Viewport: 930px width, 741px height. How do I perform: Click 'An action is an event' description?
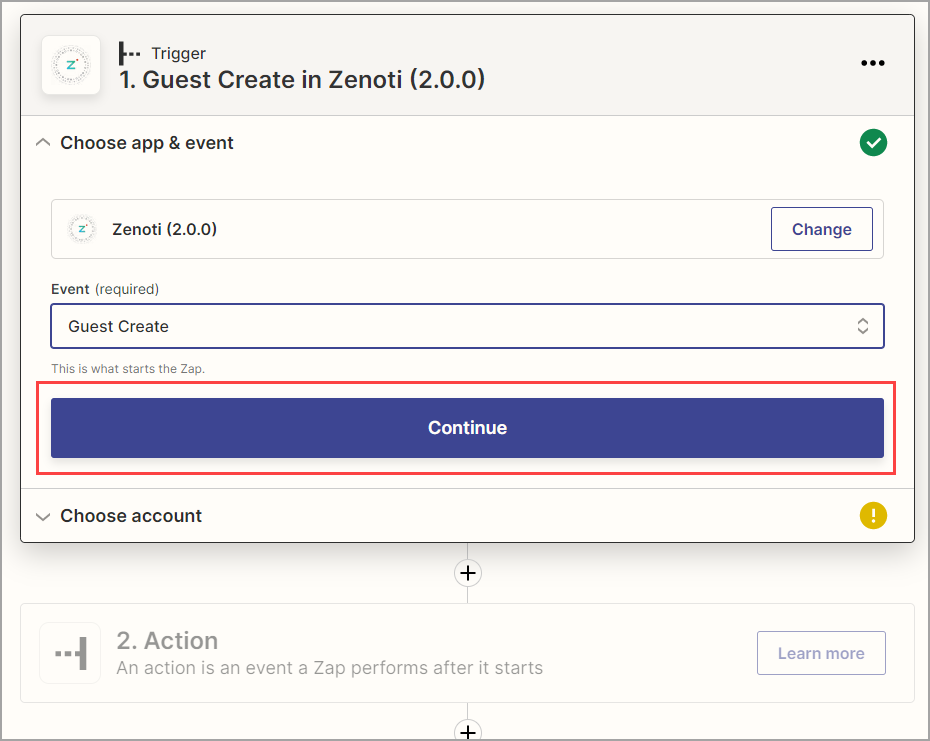[330, 668]
